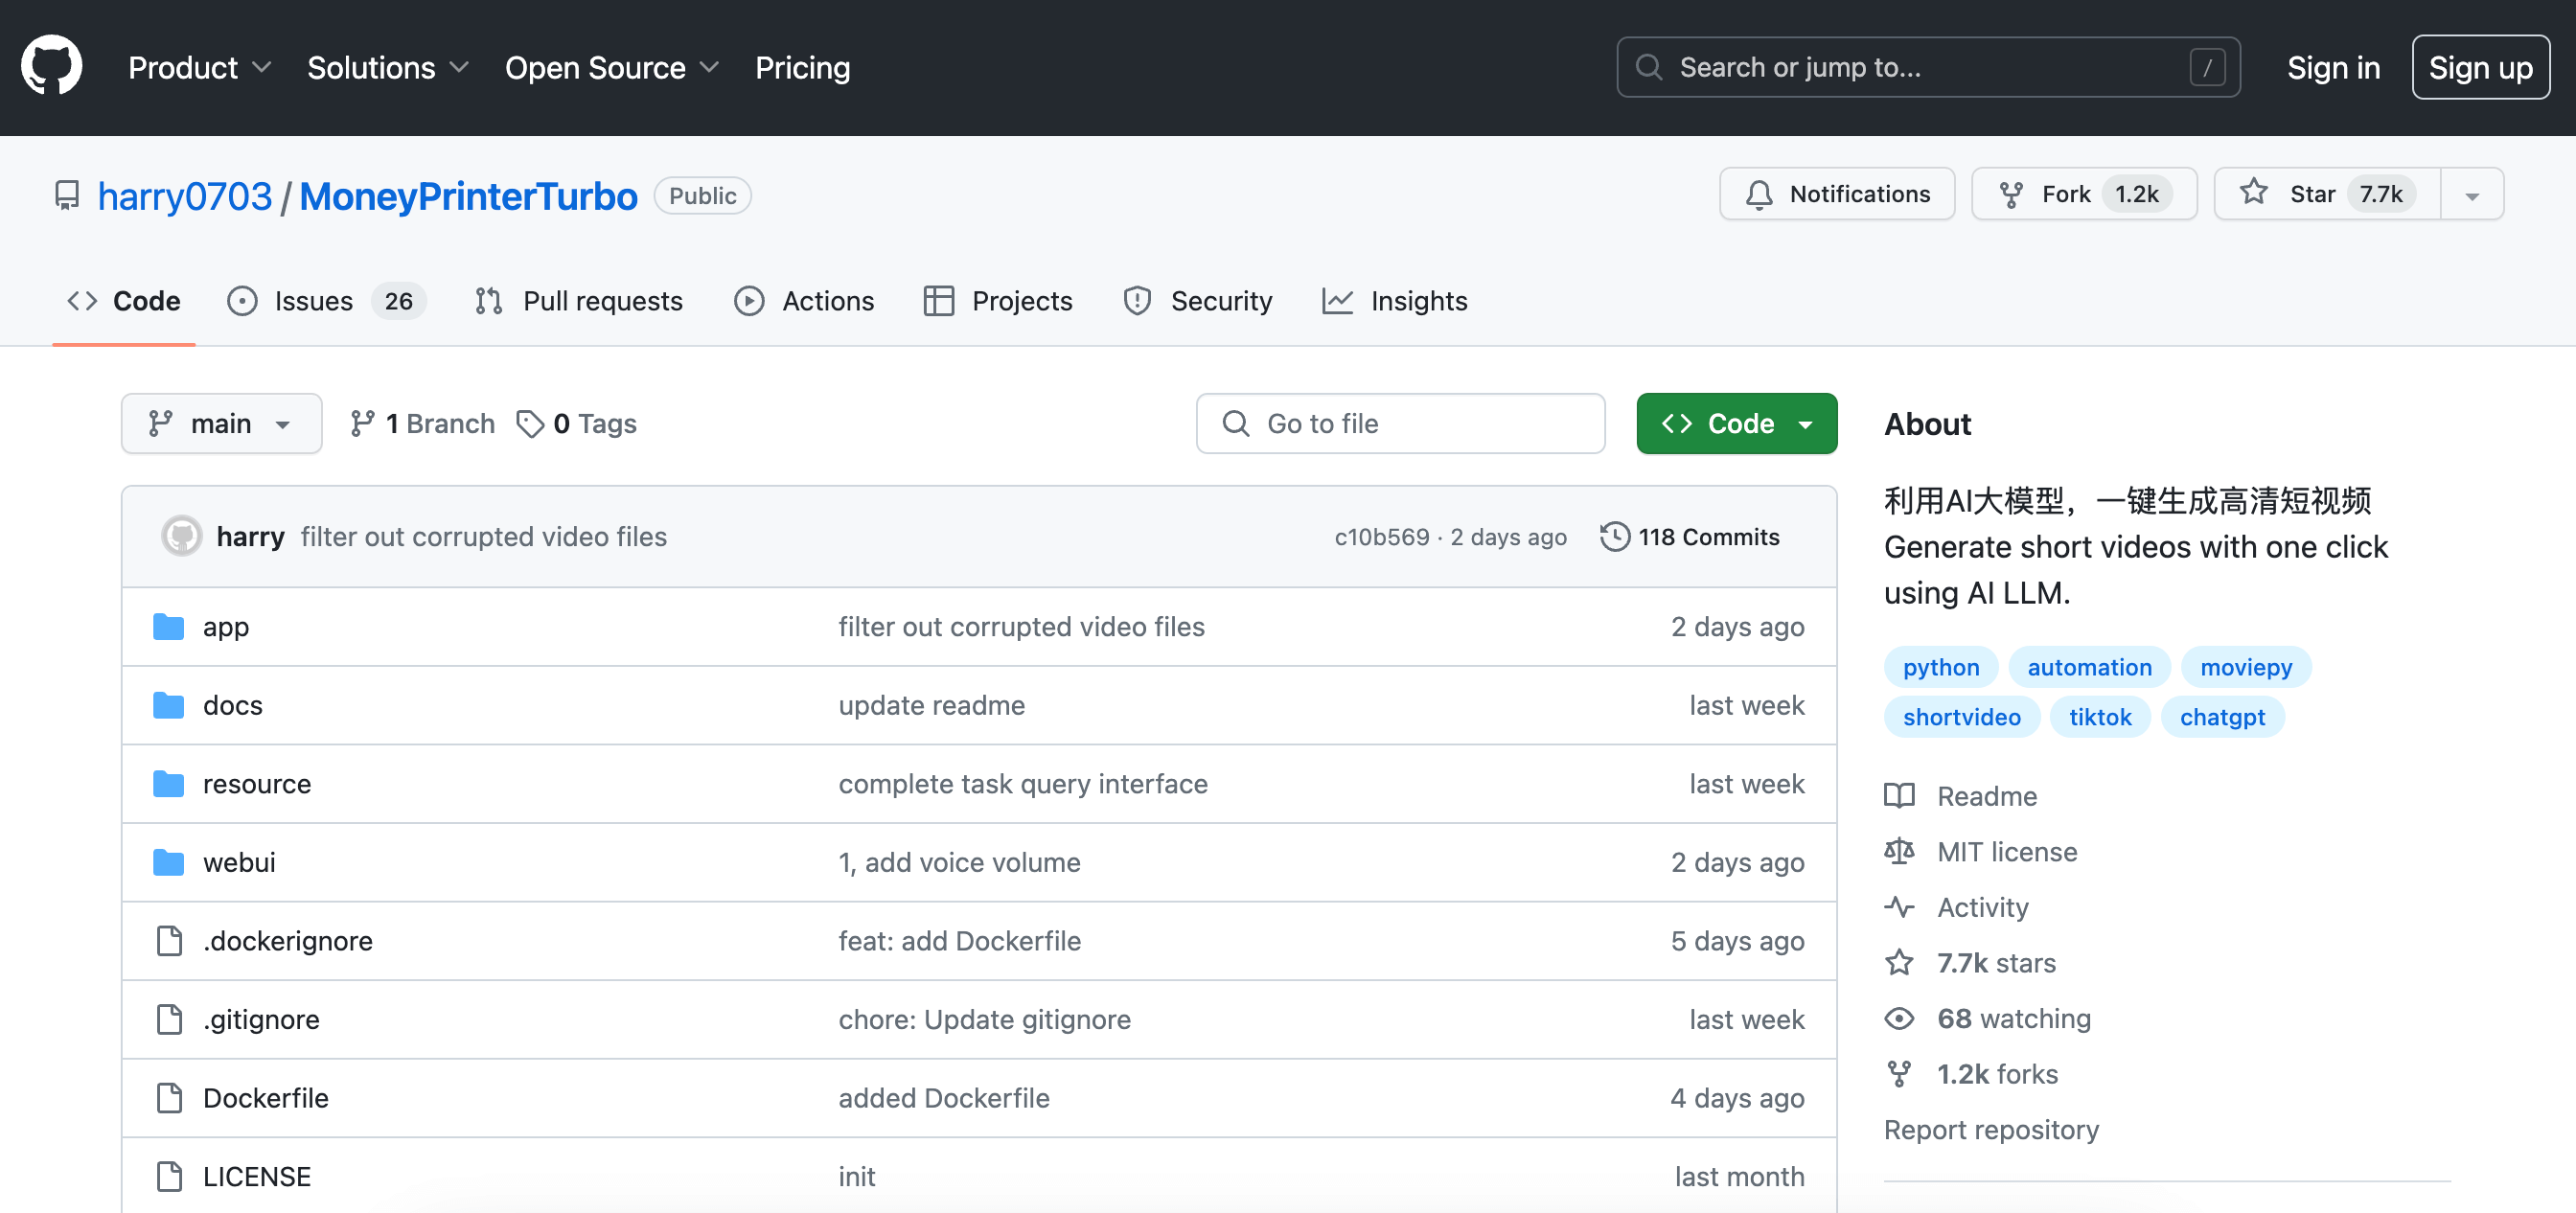Open 'chore: Update gitignore' commit link

pos(984,1019)
